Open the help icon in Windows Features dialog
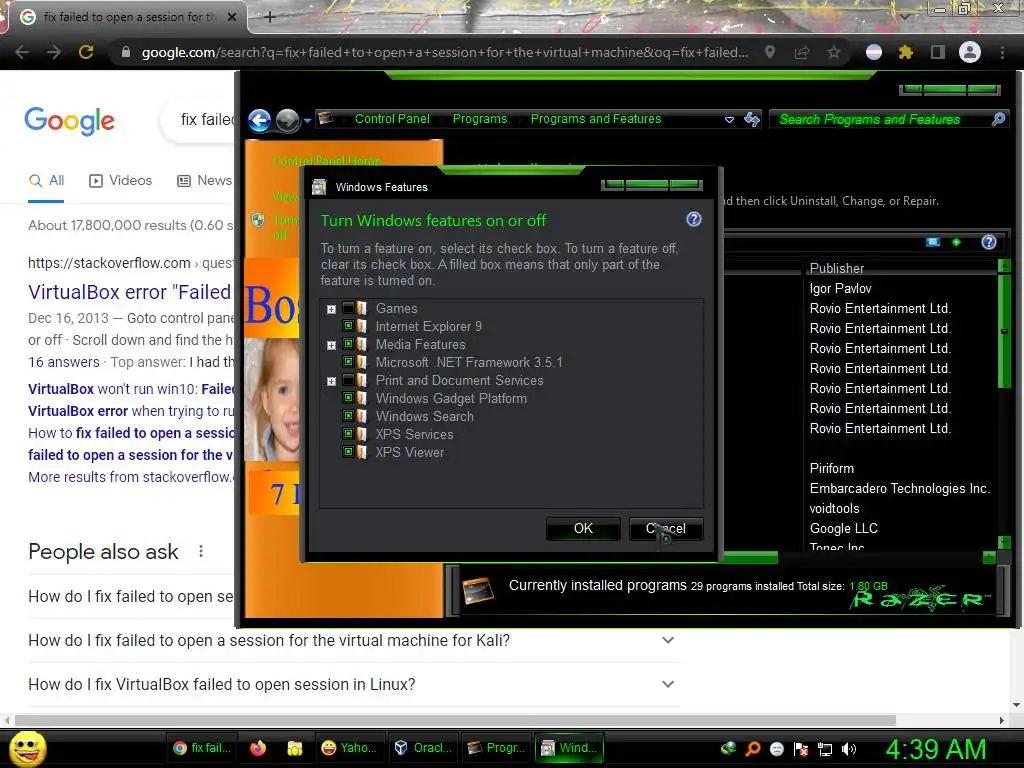 click(x=694, y=219)
